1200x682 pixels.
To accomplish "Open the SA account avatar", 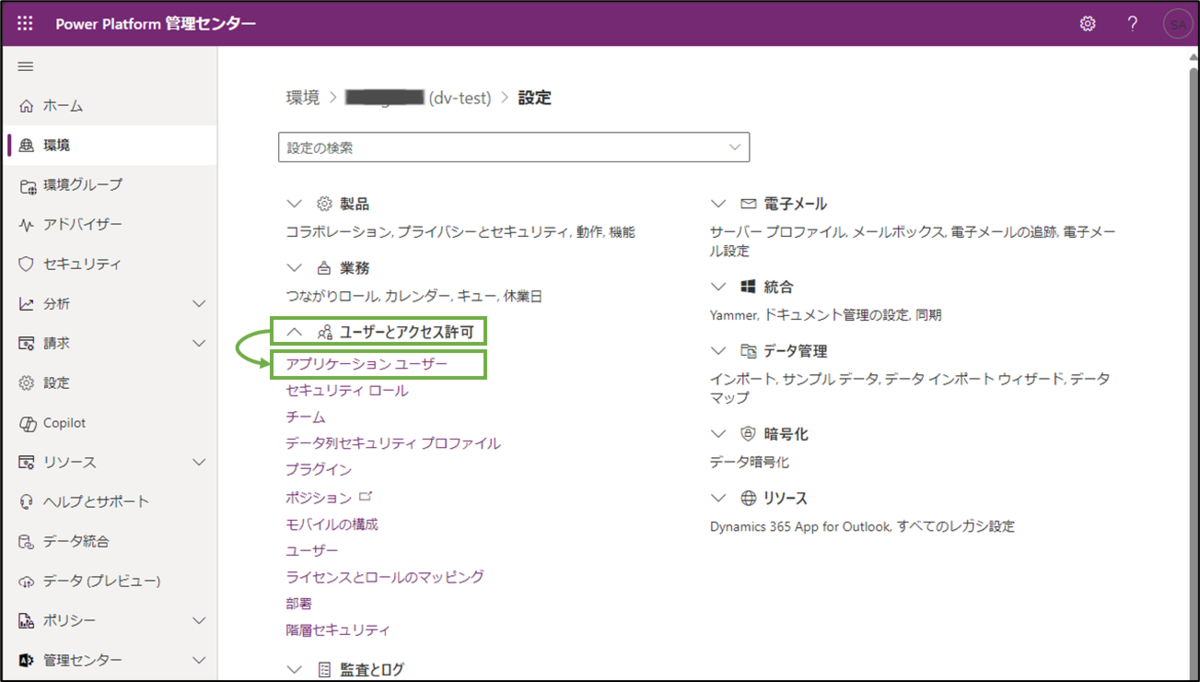I will tap(1179, 23).
